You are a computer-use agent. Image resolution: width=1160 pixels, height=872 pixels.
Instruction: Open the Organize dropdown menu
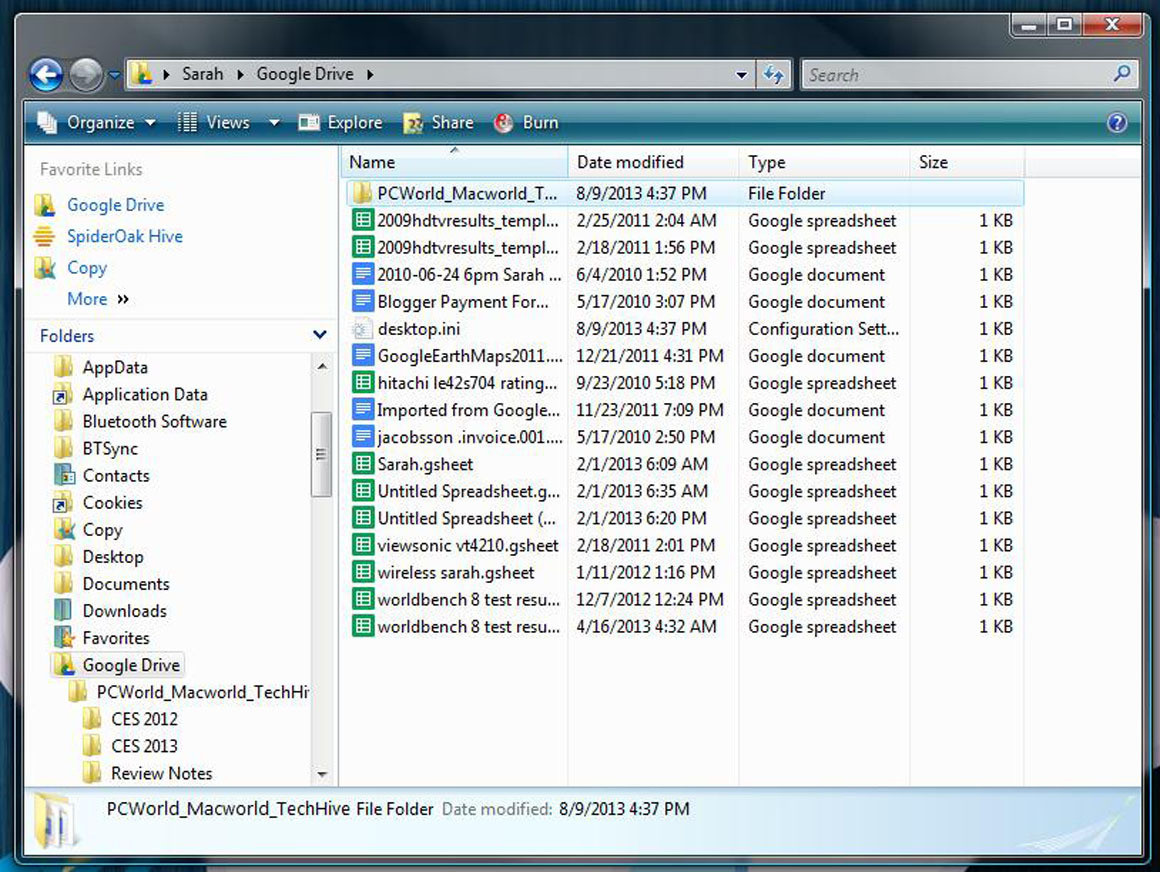click(x=98, y=123)
